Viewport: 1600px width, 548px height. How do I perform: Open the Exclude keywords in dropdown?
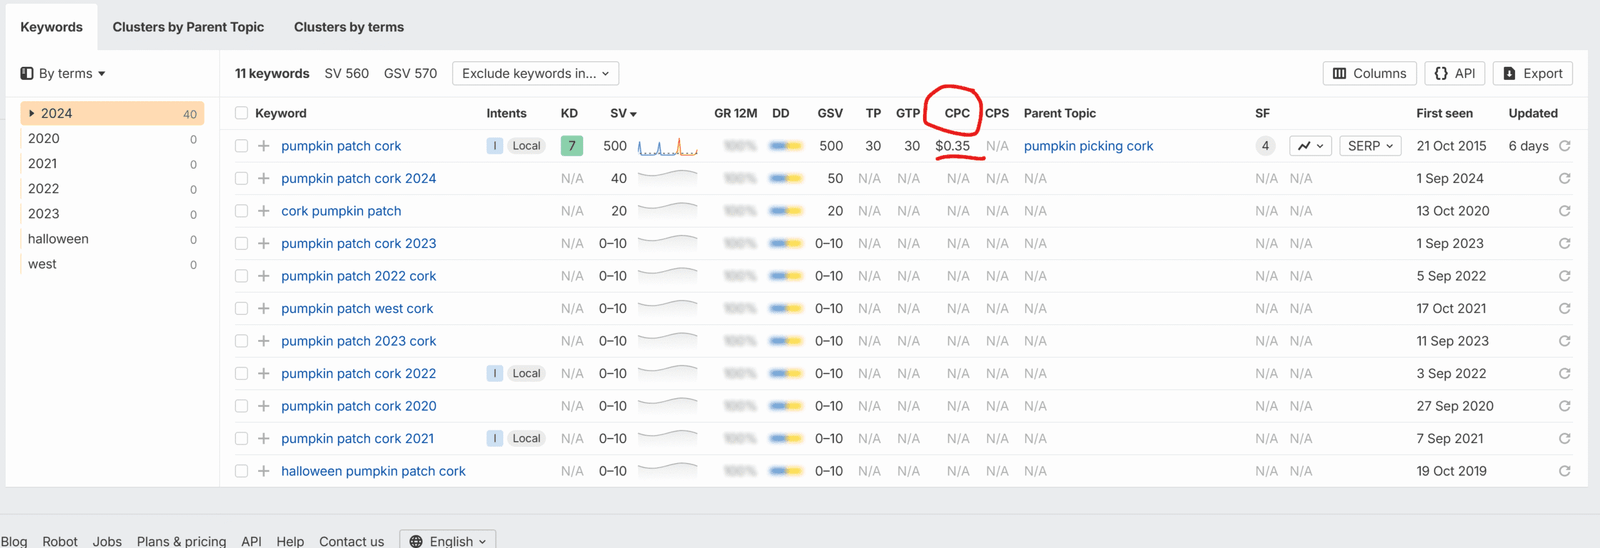(x=535, y=74)
